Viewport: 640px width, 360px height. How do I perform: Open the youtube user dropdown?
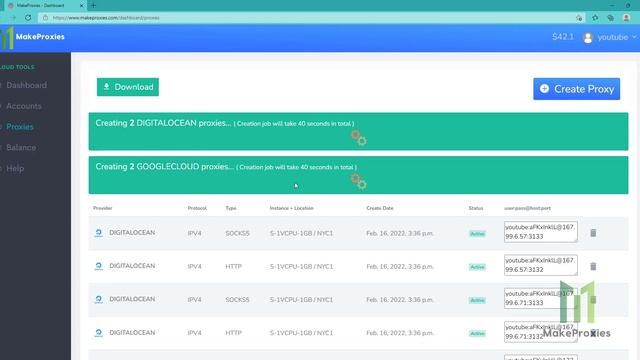coord(617,37)
